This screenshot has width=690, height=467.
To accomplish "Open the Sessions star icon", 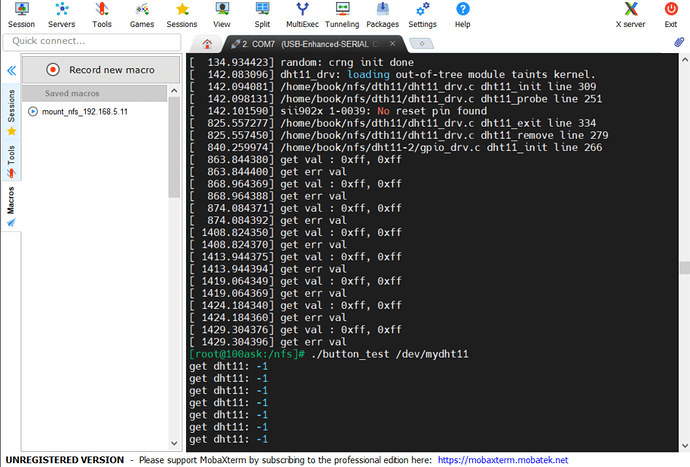I will pos(182,15).
